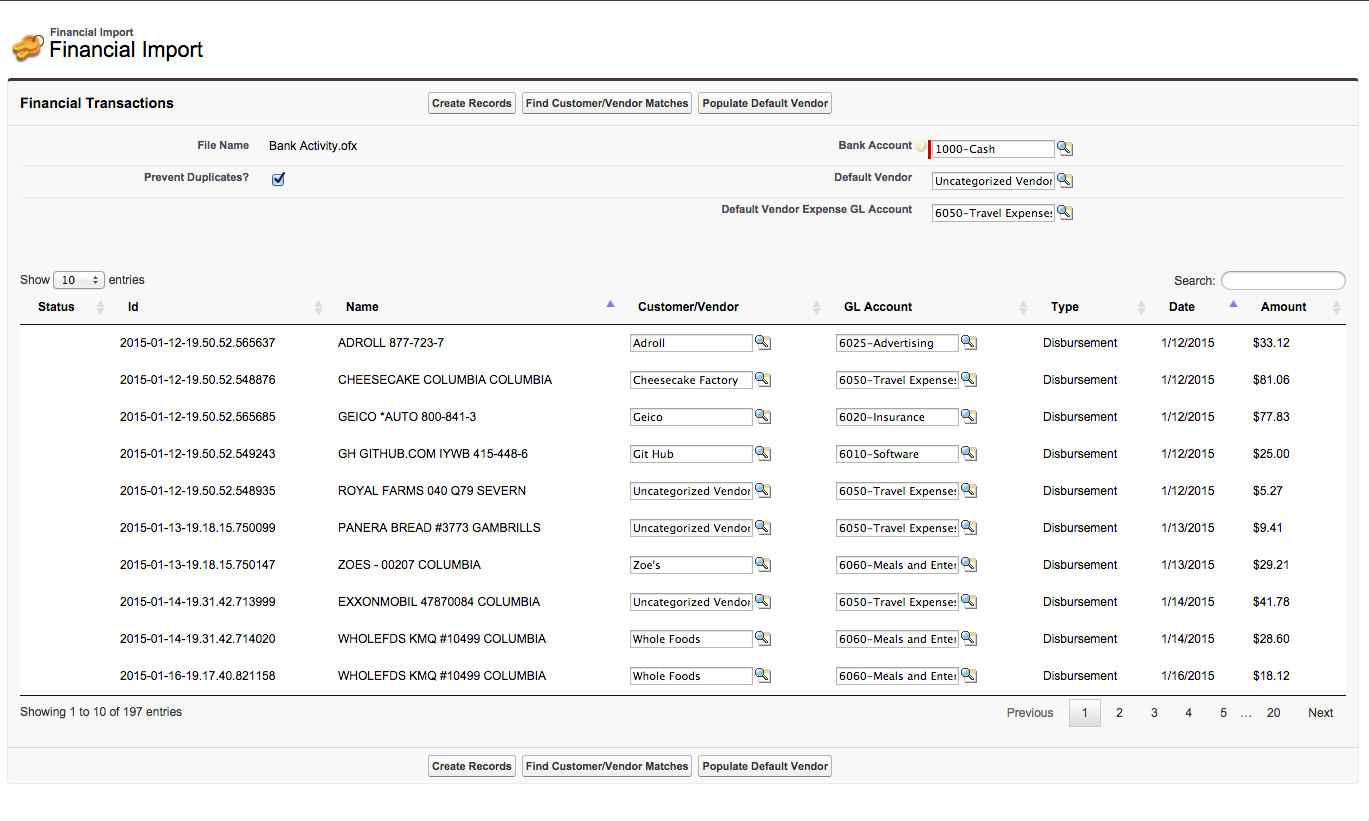The image size is (1369, 821).
Task: Select page 3 of the transactions
Action: pos(1154,712)
